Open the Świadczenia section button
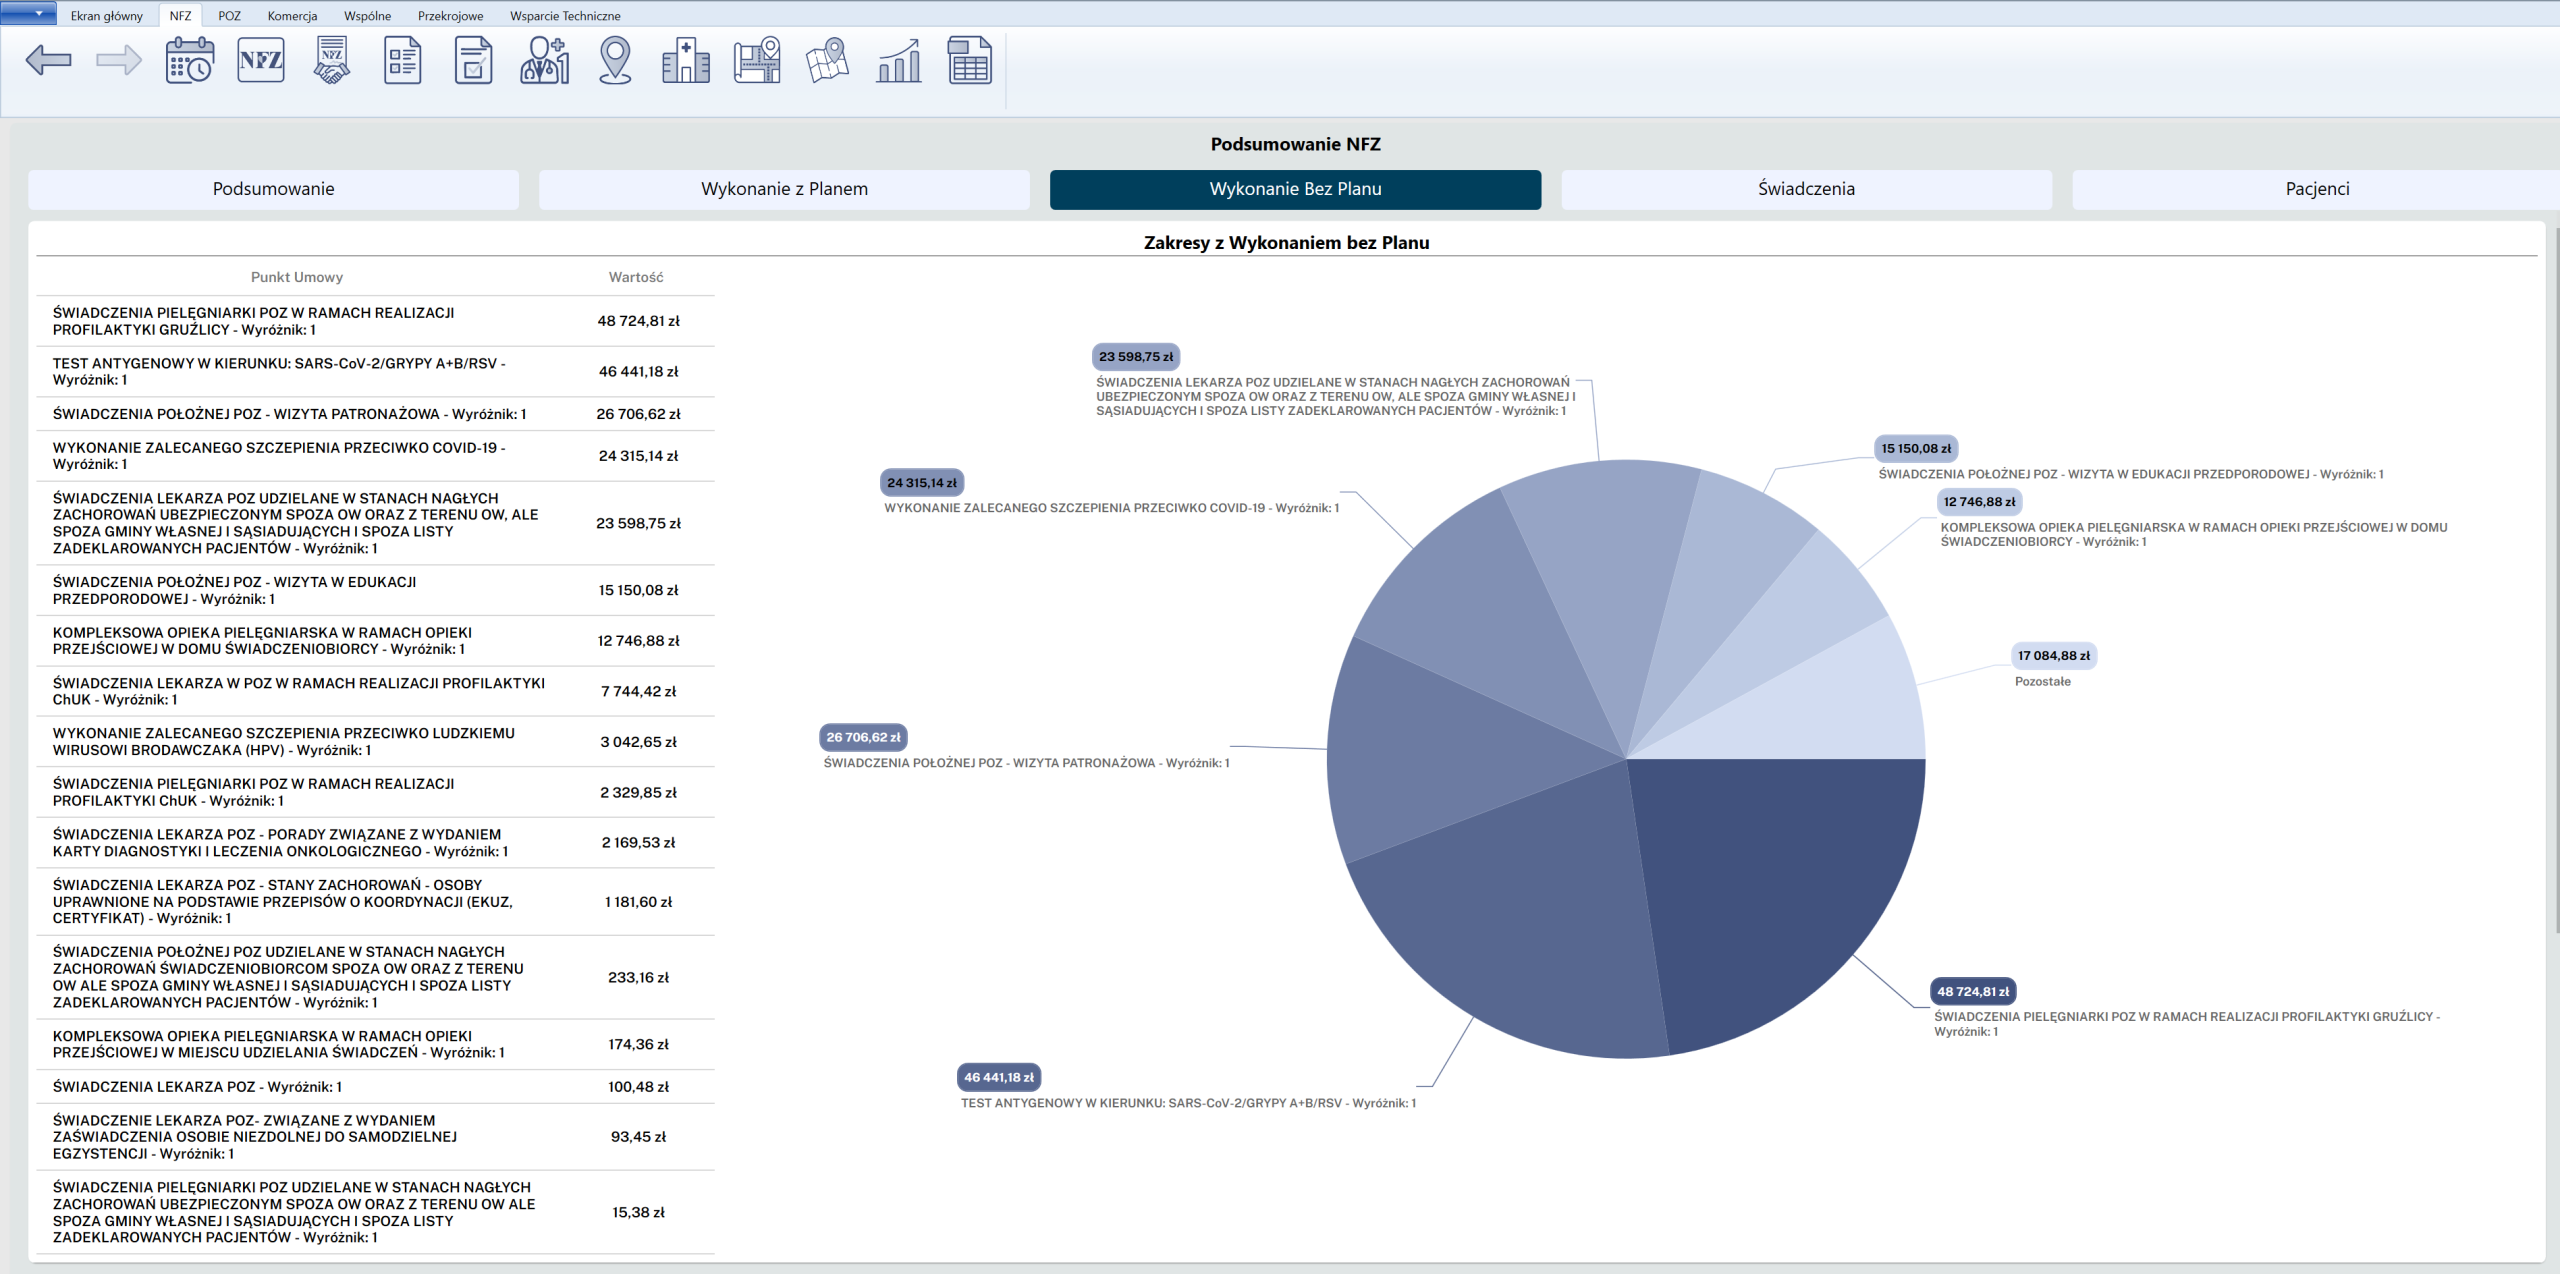Image resolution: width=2560 pixels, height=1274 pixels. pyautogui.click(x=1806, y=189)
